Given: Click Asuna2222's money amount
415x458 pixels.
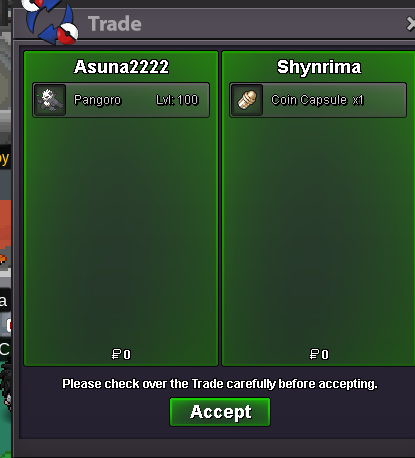Looking at the screenshot, I should tap(121, 354).
